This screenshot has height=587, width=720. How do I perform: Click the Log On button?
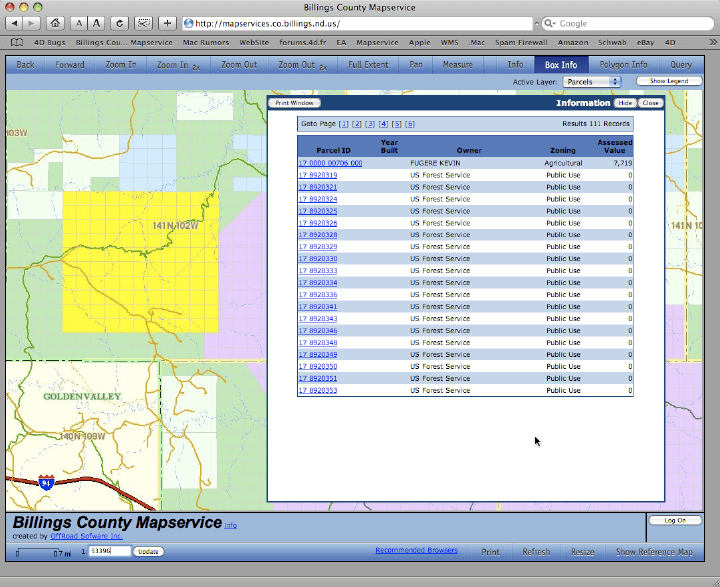[x=675, y=520]
